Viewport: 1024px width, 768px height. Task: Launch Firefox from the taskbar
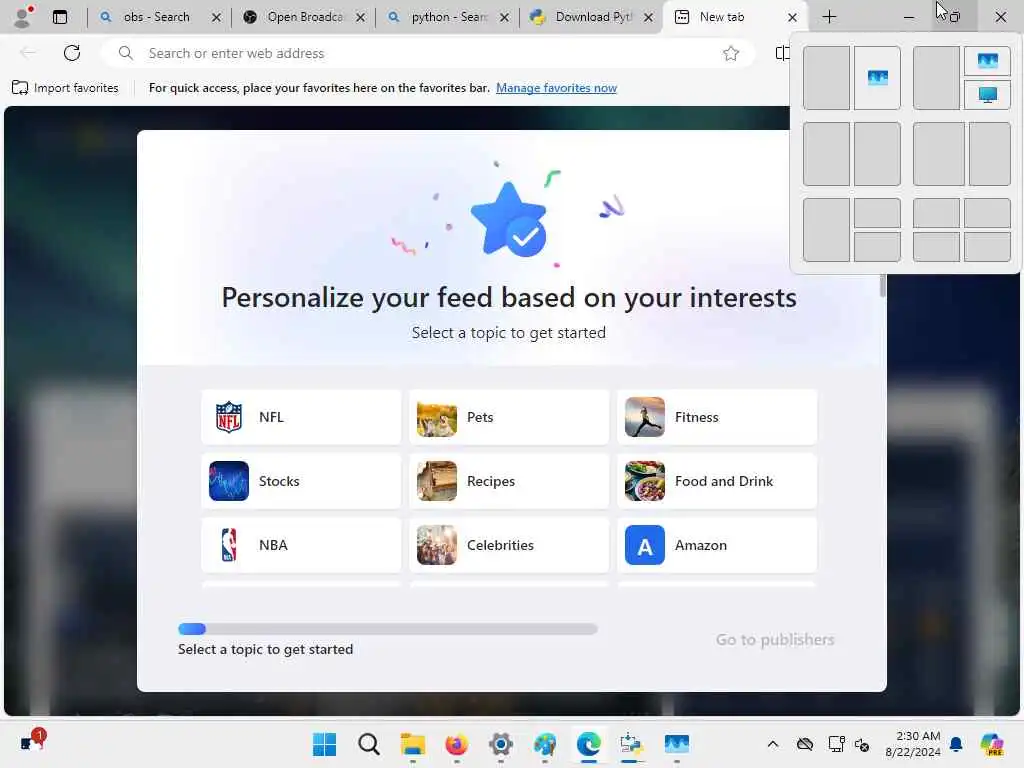(456, 744)
